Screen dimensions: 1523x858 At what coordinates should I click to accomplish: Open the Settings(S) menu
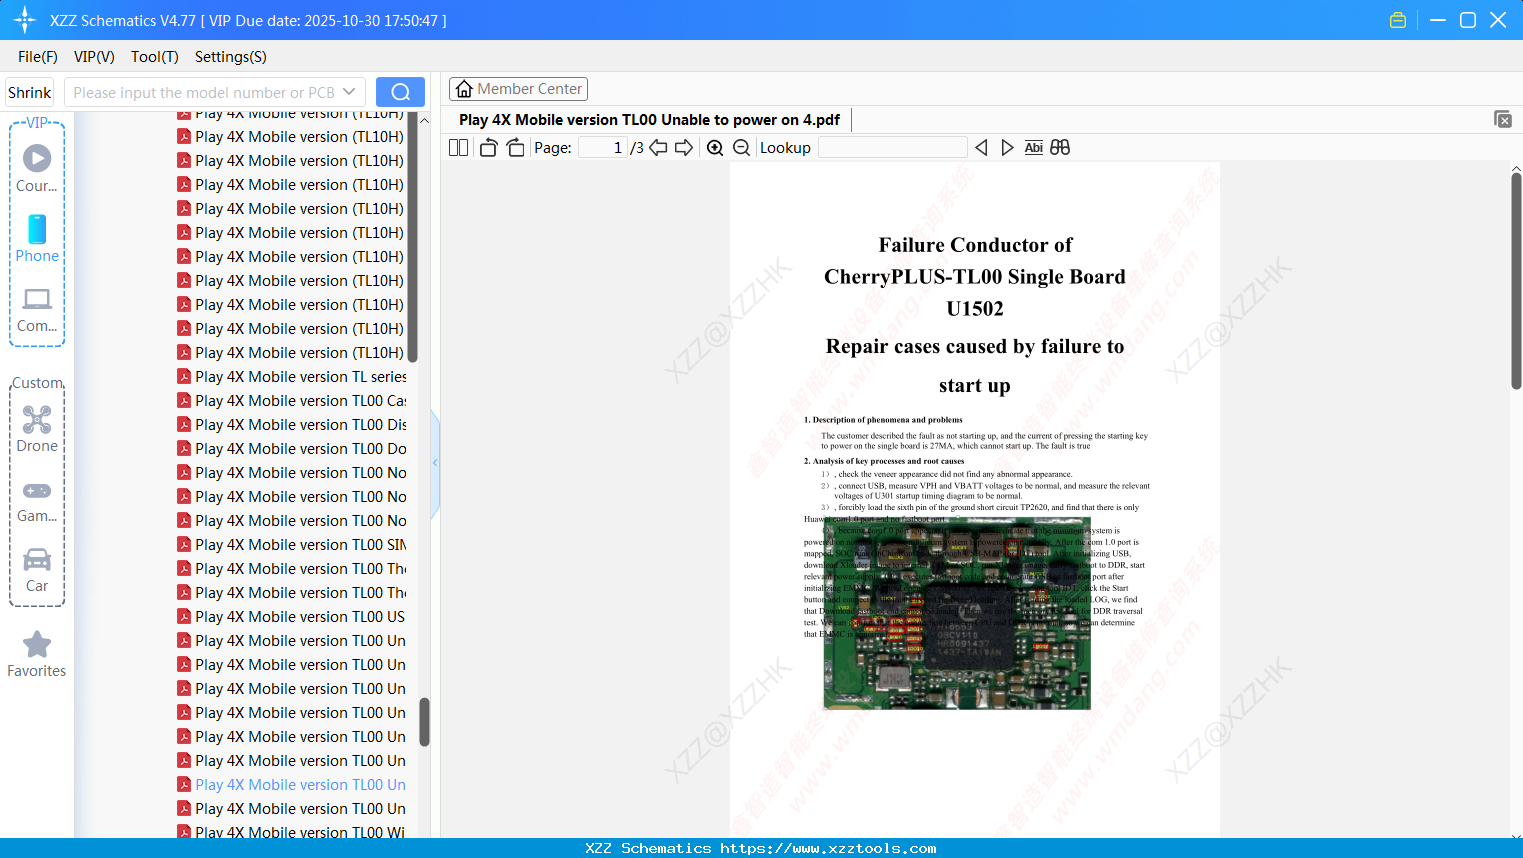point(231,57)
